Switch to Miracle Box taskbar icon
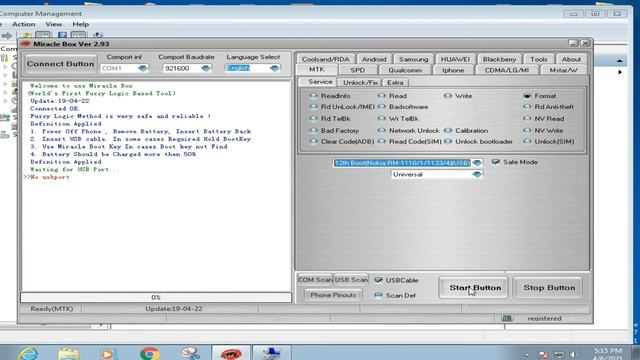 click(231, 353)
